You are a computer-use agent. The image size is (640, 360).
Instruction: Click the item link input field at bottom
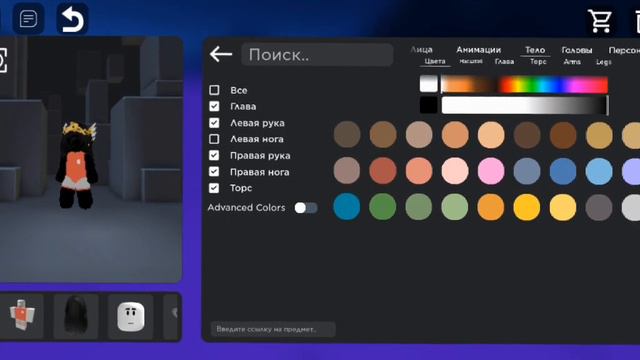click(273, 329)
